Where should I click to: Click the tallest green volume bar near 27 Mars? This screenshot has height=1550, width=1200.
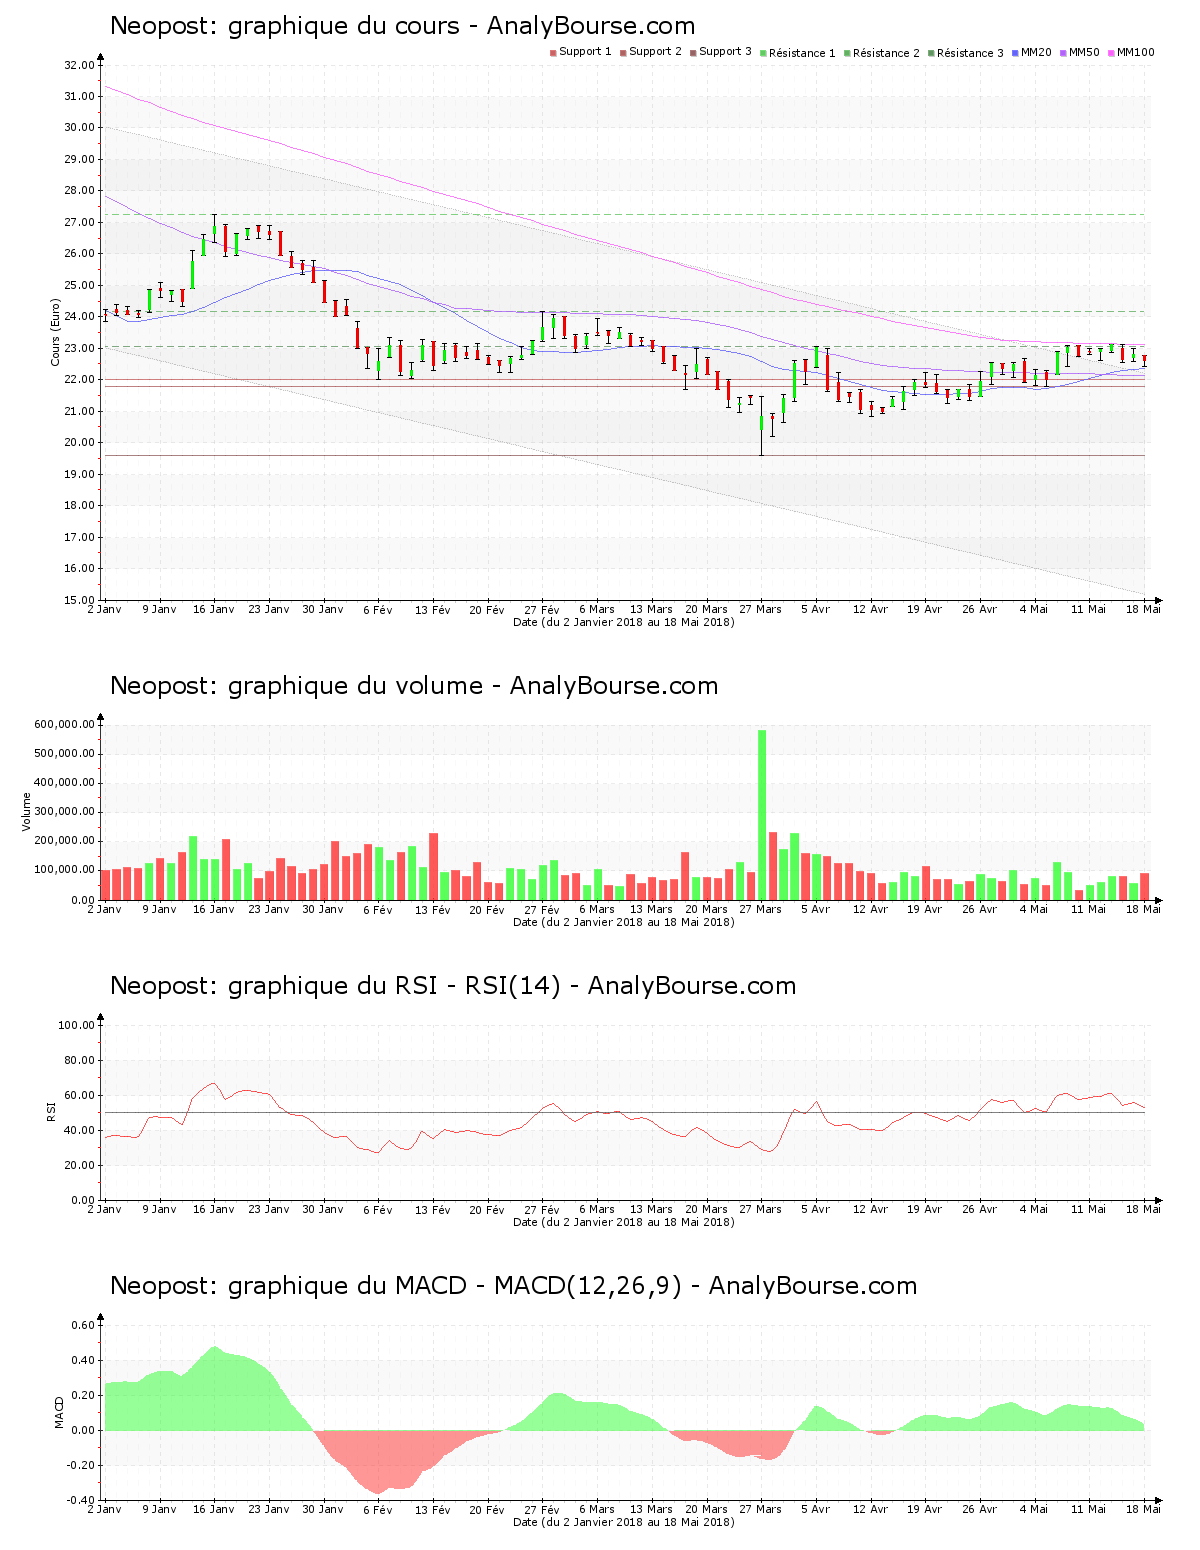[x=762, y=815]
